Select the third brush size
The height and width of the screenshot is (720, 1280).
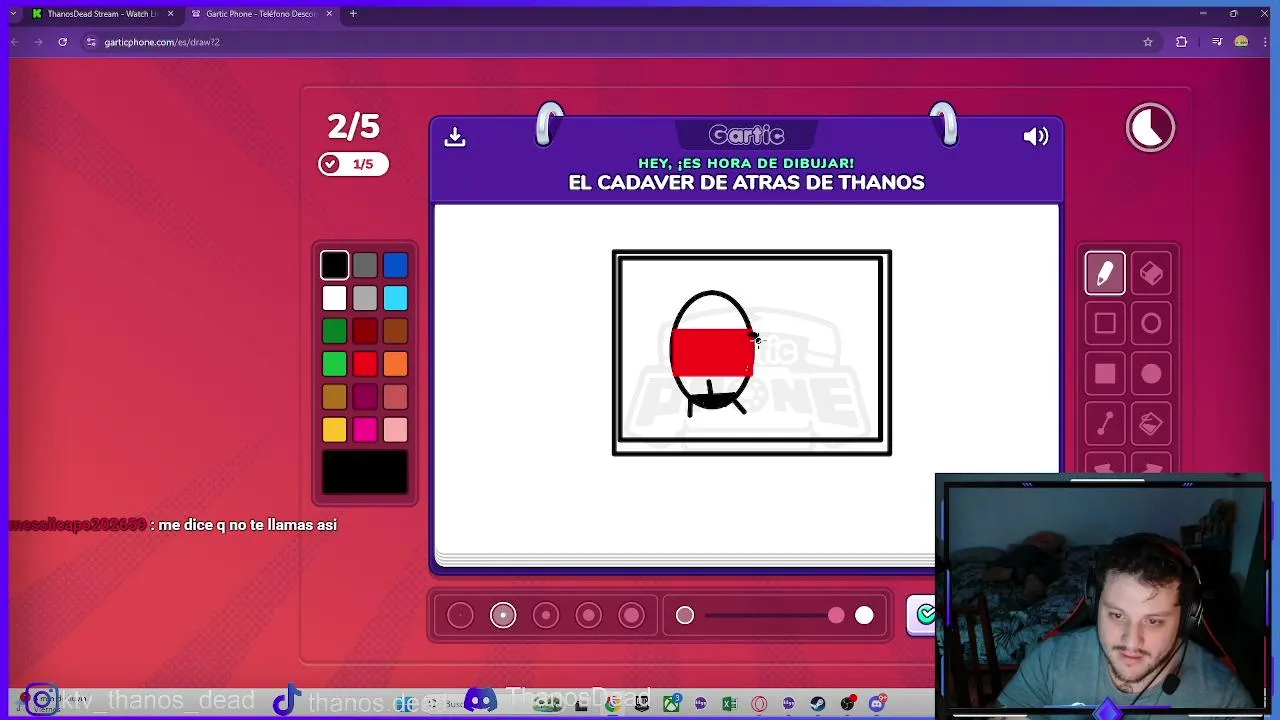click(x=546, y=615)
